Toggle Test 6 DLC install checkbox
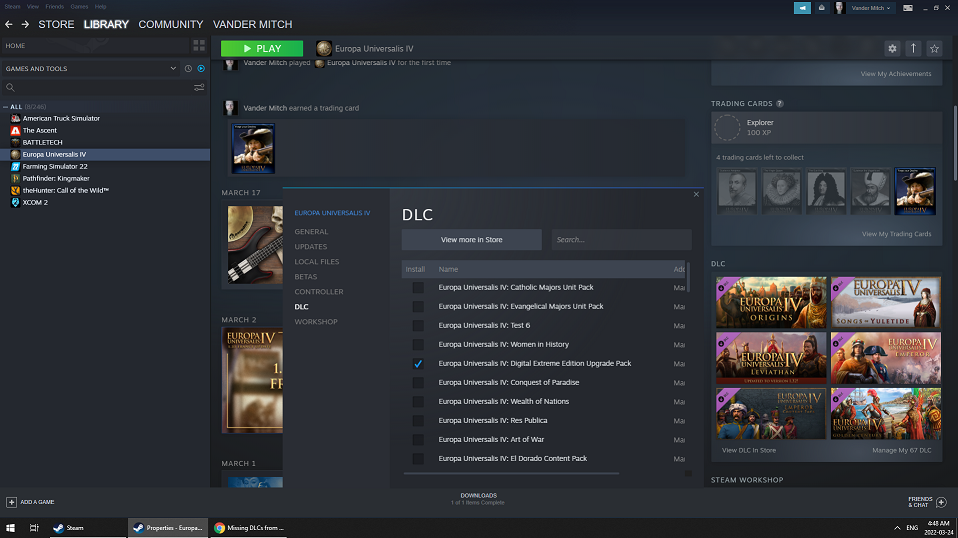 pos(418,325)
